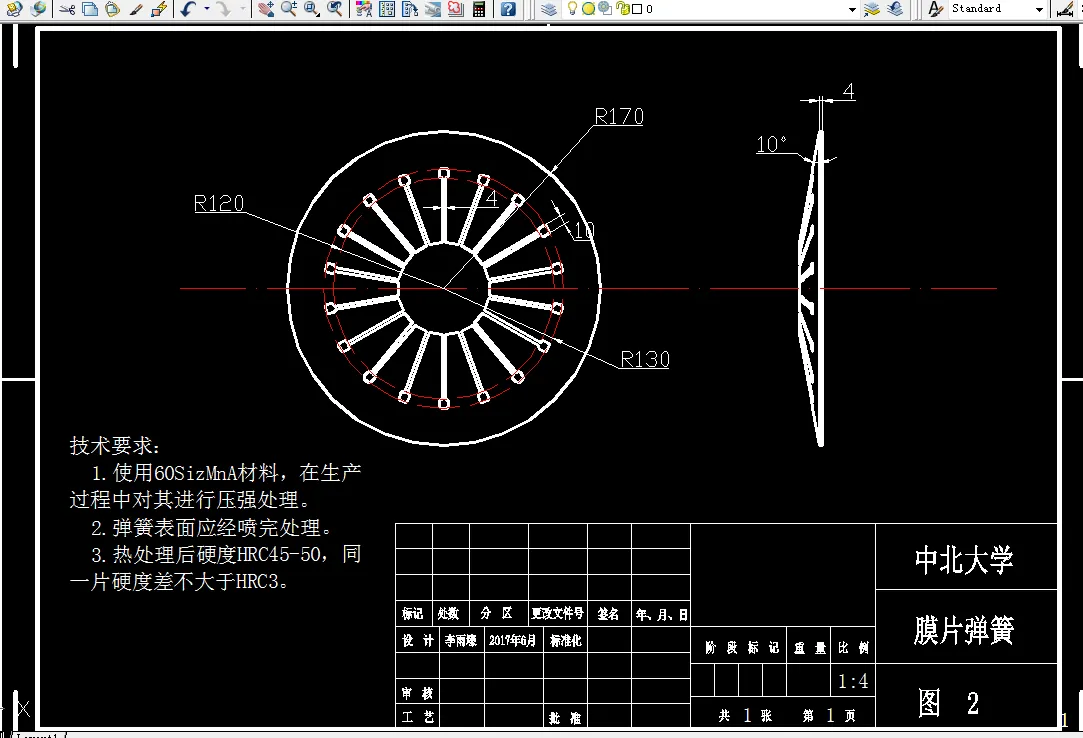Click the 设计 label cell
The width and height of the screenshot is (1083, 738).
point(418,641)
